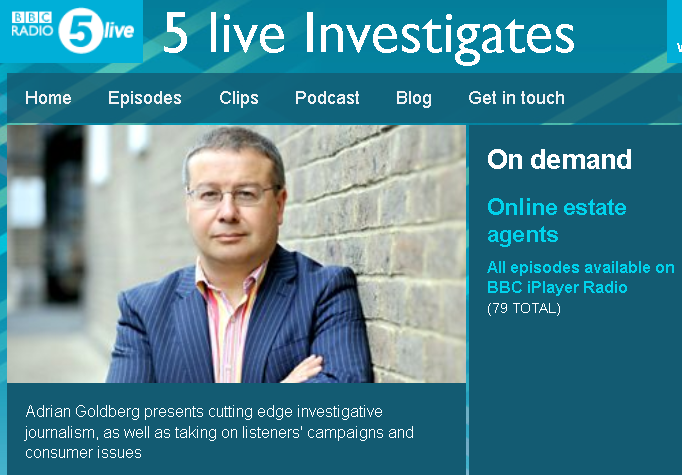Click the white circular 5 logo
This screenshot has height=475, width=682.
click(81, 31)
